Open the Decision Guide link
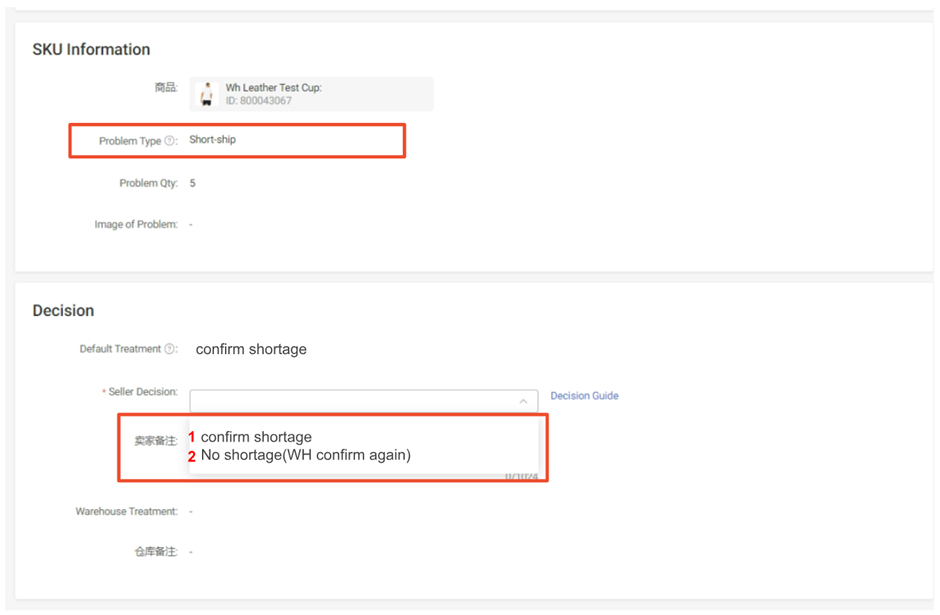The height and width of the screenshot is (615, 940). click(x=584, y=396)
